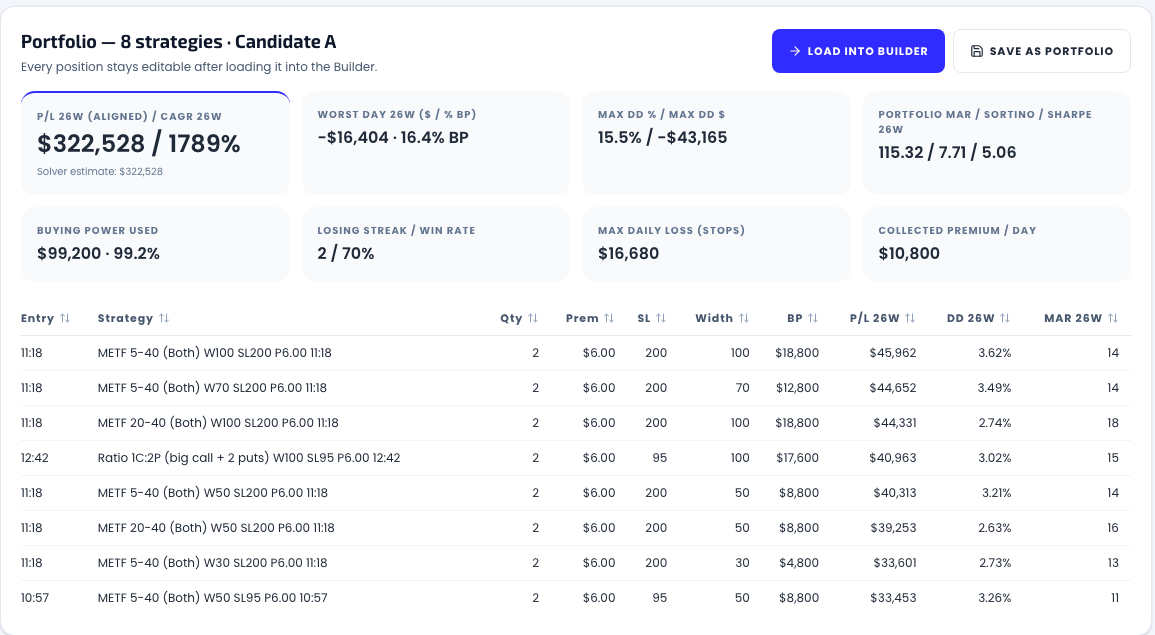Sort by Width column sort icon
The height and width of the screenshot is (635, 1155).
(x=744, y=318)
